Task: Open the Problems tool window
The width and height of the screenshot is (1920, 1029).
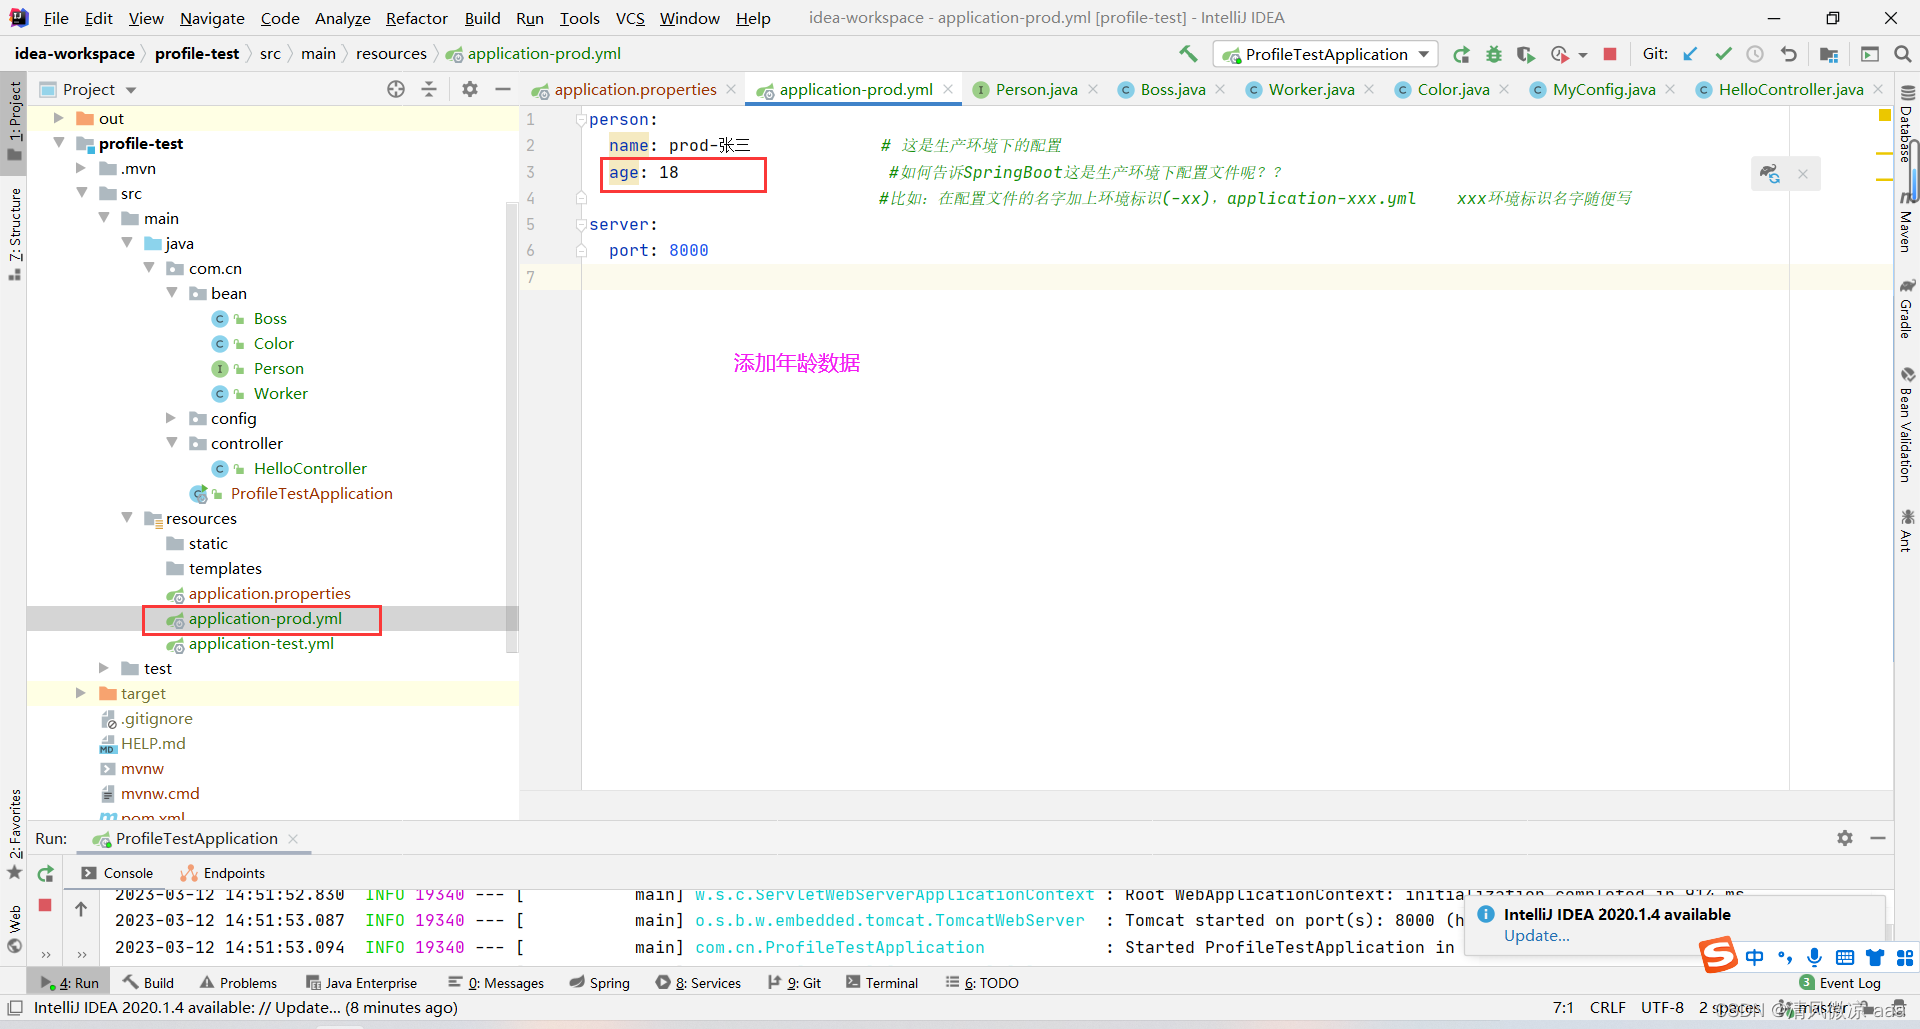Action: [x=238, y=983]
